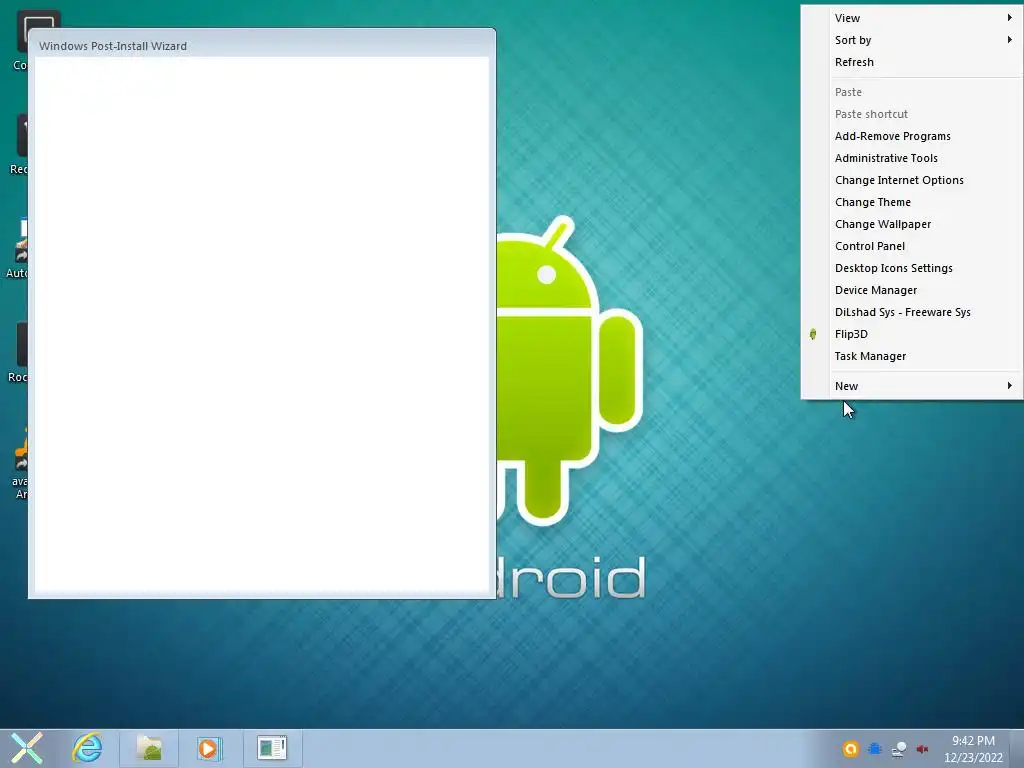
Task: Click the Windows Post-Install Wizard title bar
Action: pyautogui.click(x=262, y=44)
